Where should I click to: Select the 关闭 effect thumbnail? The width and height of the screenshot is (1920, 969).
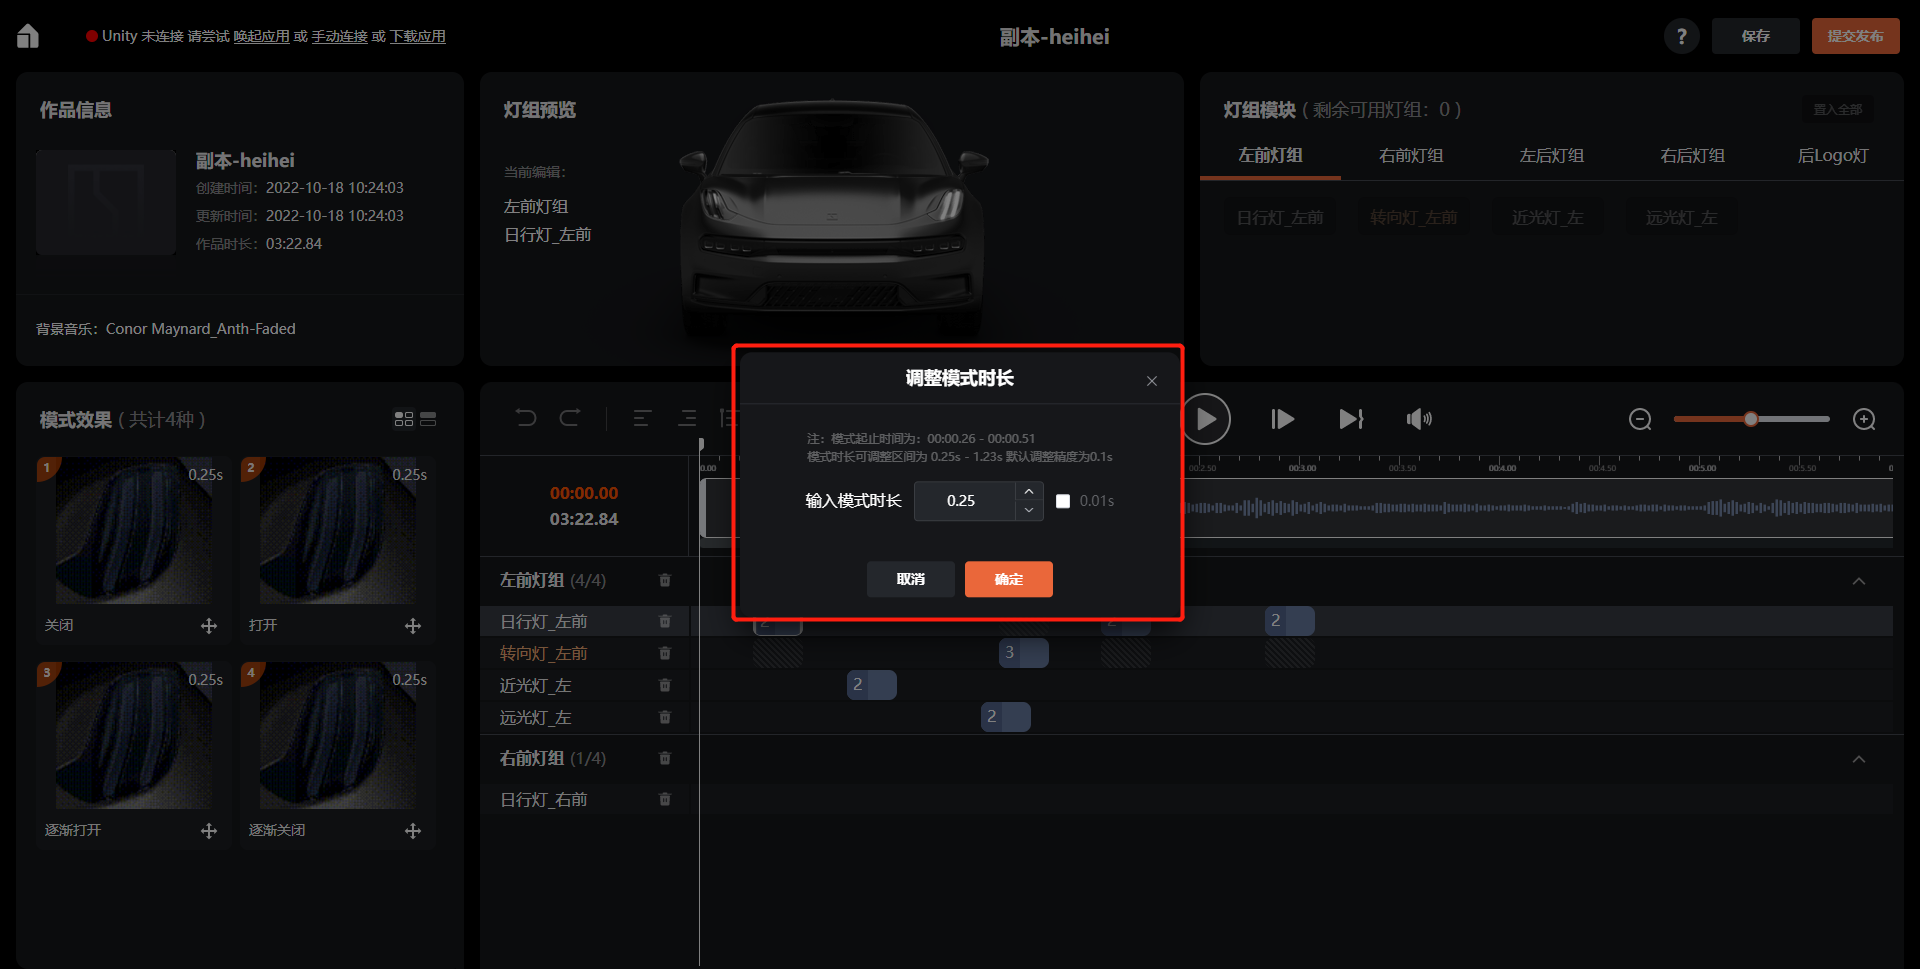click(134, 532)
